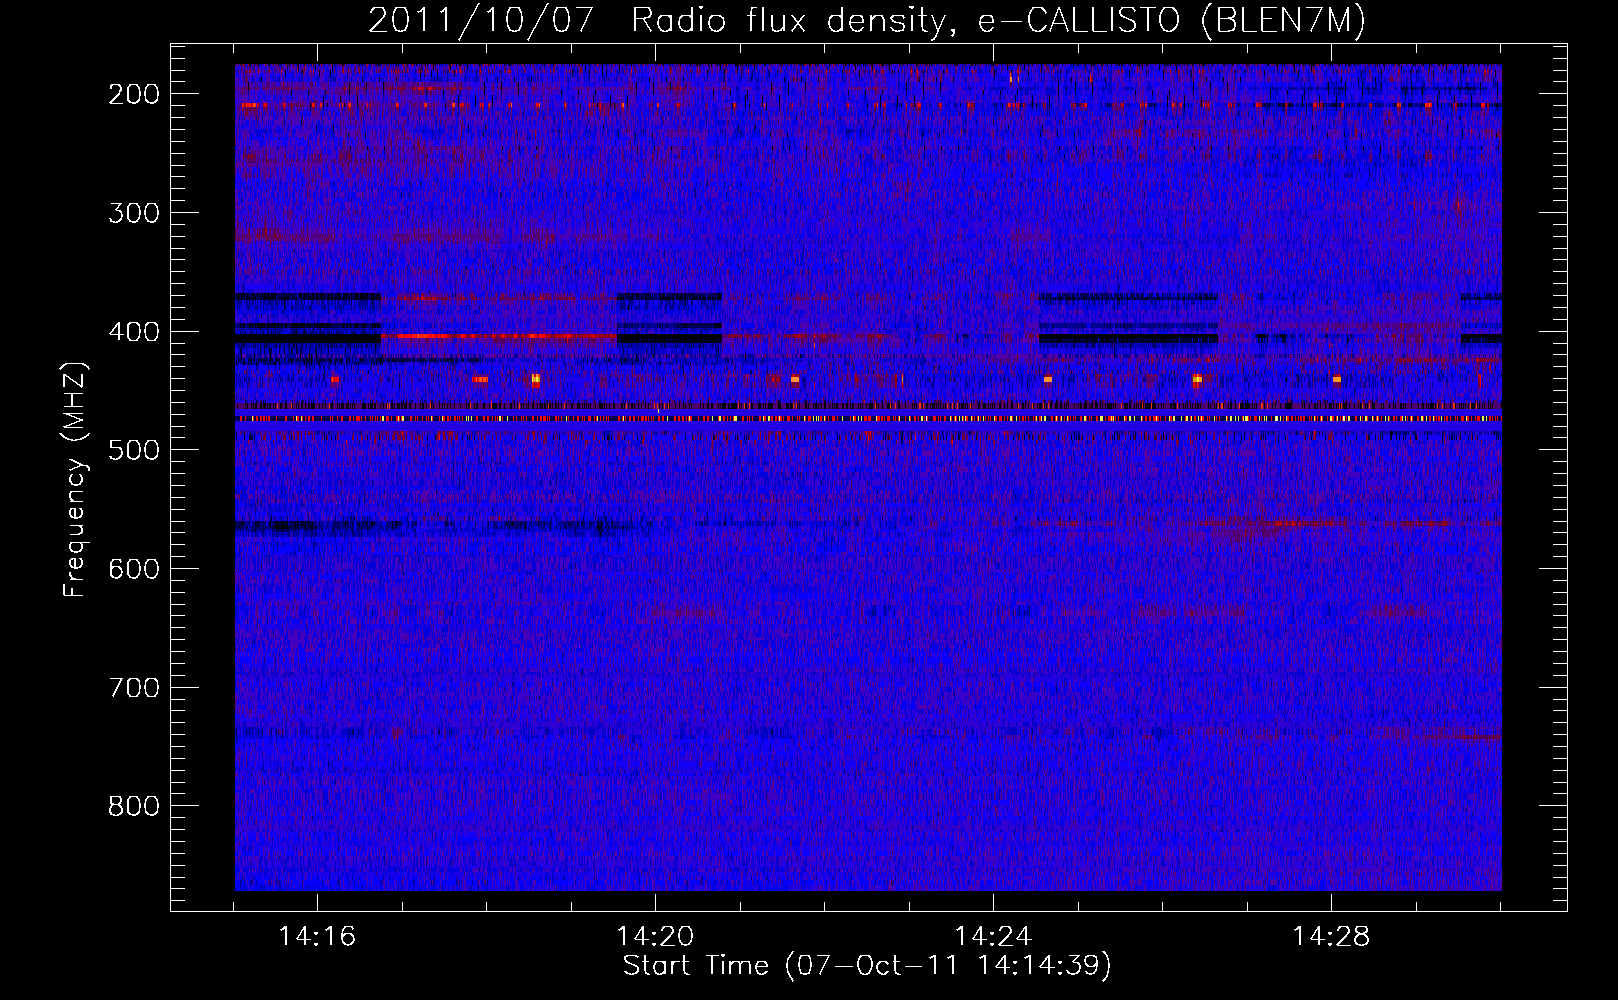Click the 600 frequency tick label
Image resolution: width=1618 pixels, height=1000 pixels.
point(134,569)
